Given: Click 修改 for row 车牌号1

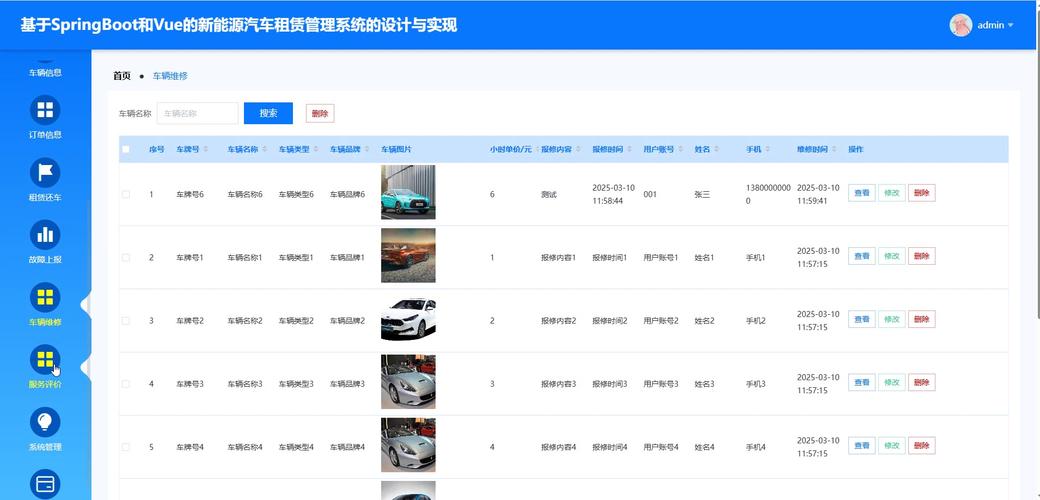Looking at the screenshot, I should point(891,256).
